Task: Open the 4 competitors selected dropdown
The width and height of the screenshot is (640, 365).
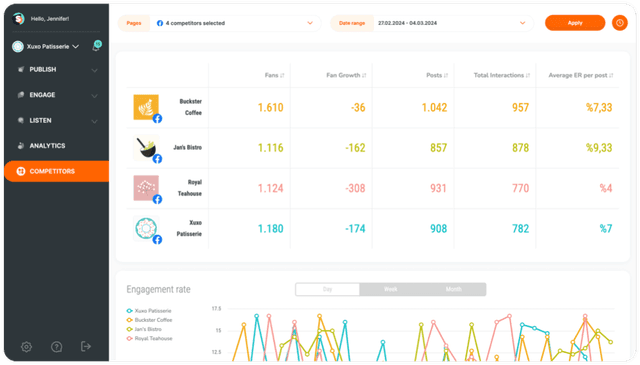Action: click(x=235, y=23)
